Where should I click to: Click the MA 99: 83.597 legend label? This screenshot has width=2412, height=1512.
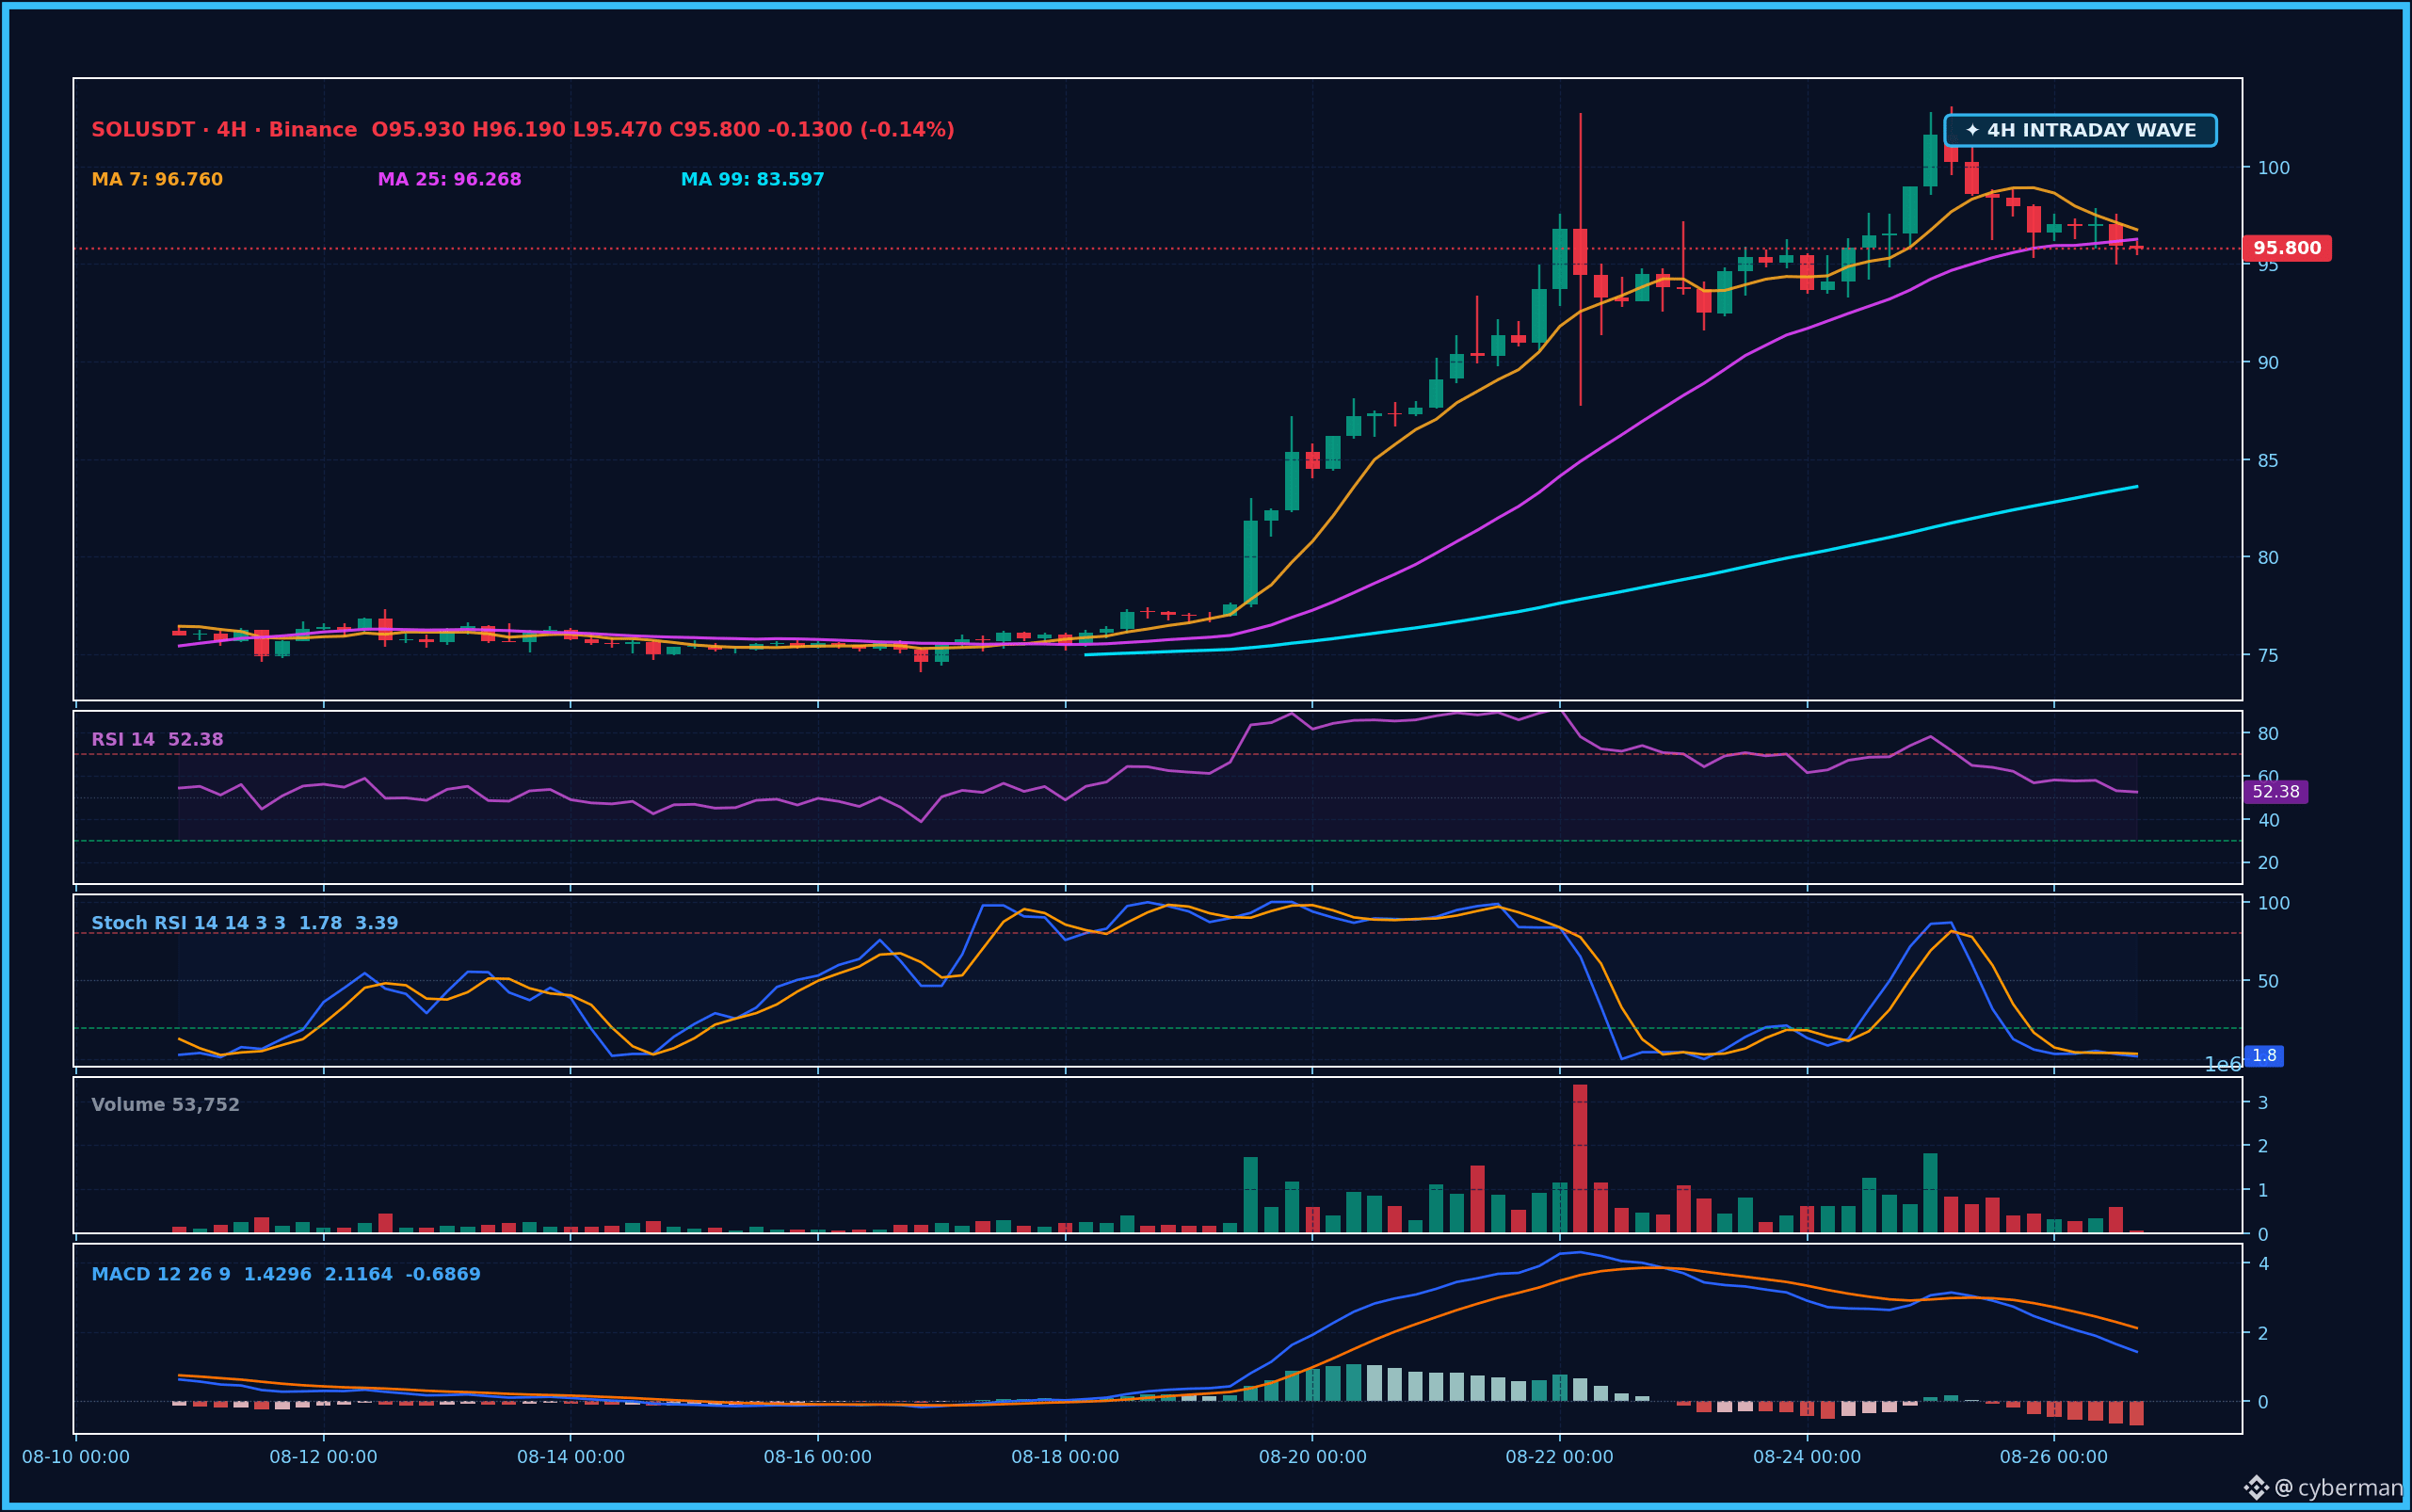752,180
